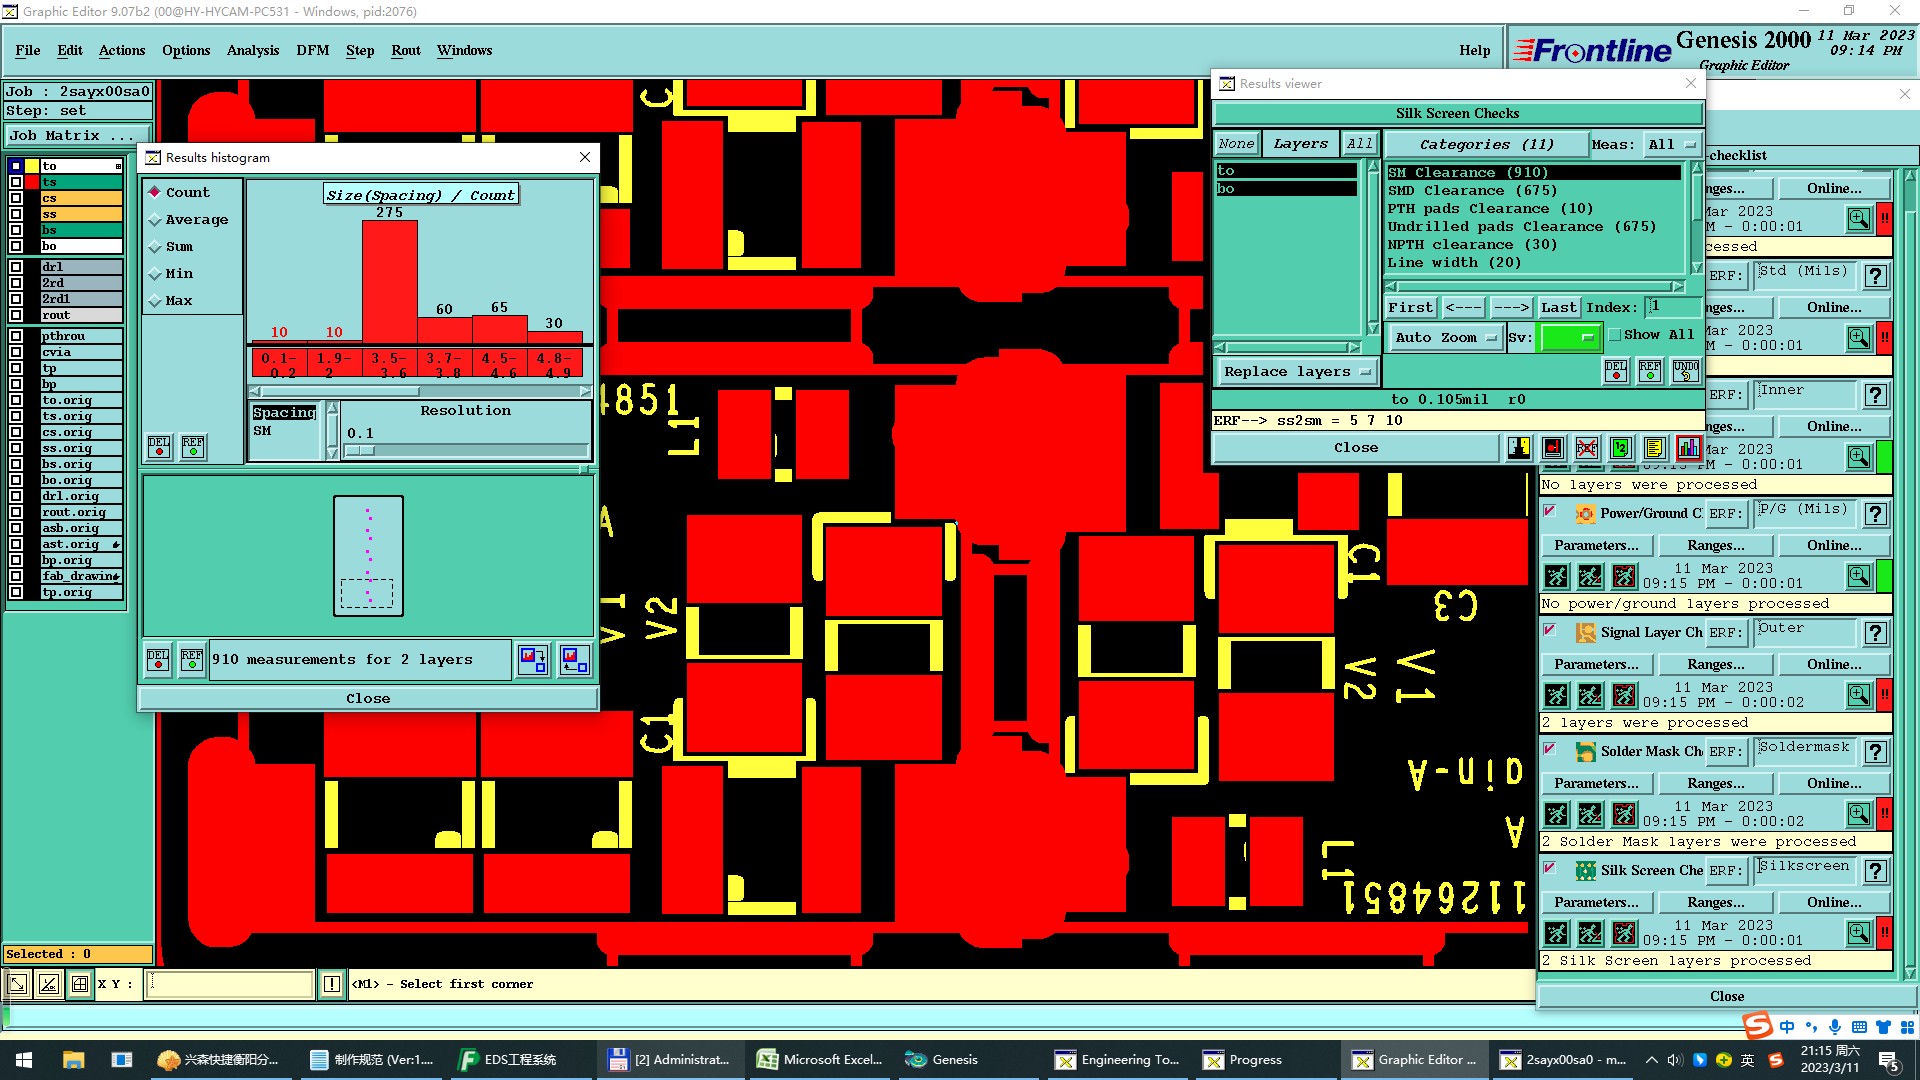Untick the Silk Screen Checks checkbox
Screen dimensions: 1920x1080
click(1549, 868)
